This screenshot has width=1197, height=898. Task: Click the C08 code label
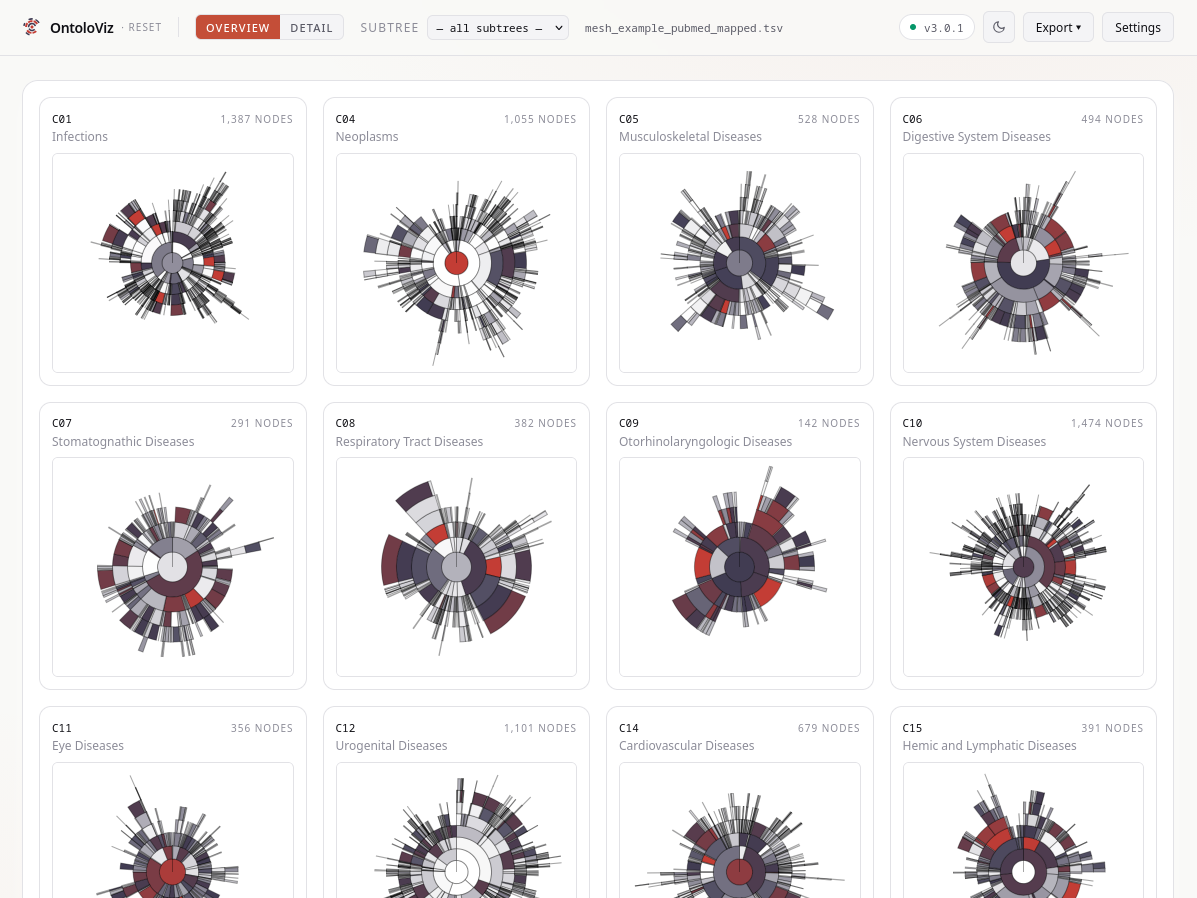click(345, 423)
